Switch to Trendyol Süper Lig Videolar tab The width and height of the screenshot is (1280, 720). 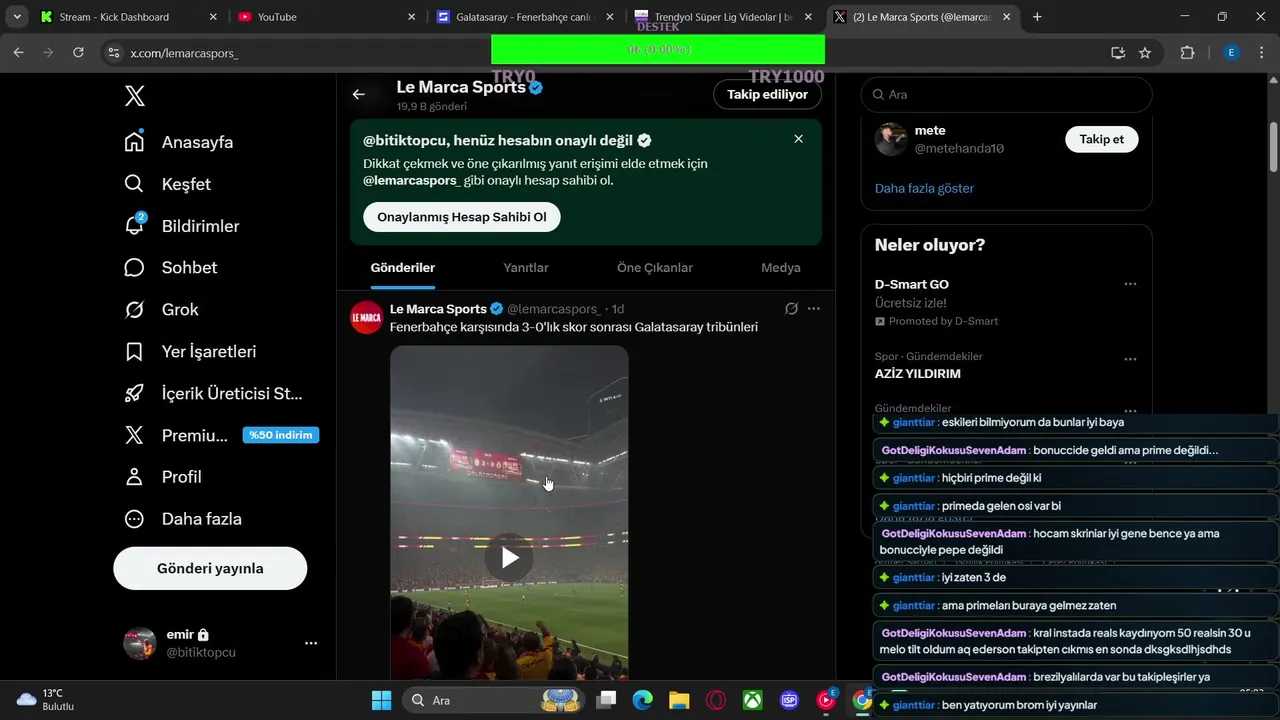[724, 17]
